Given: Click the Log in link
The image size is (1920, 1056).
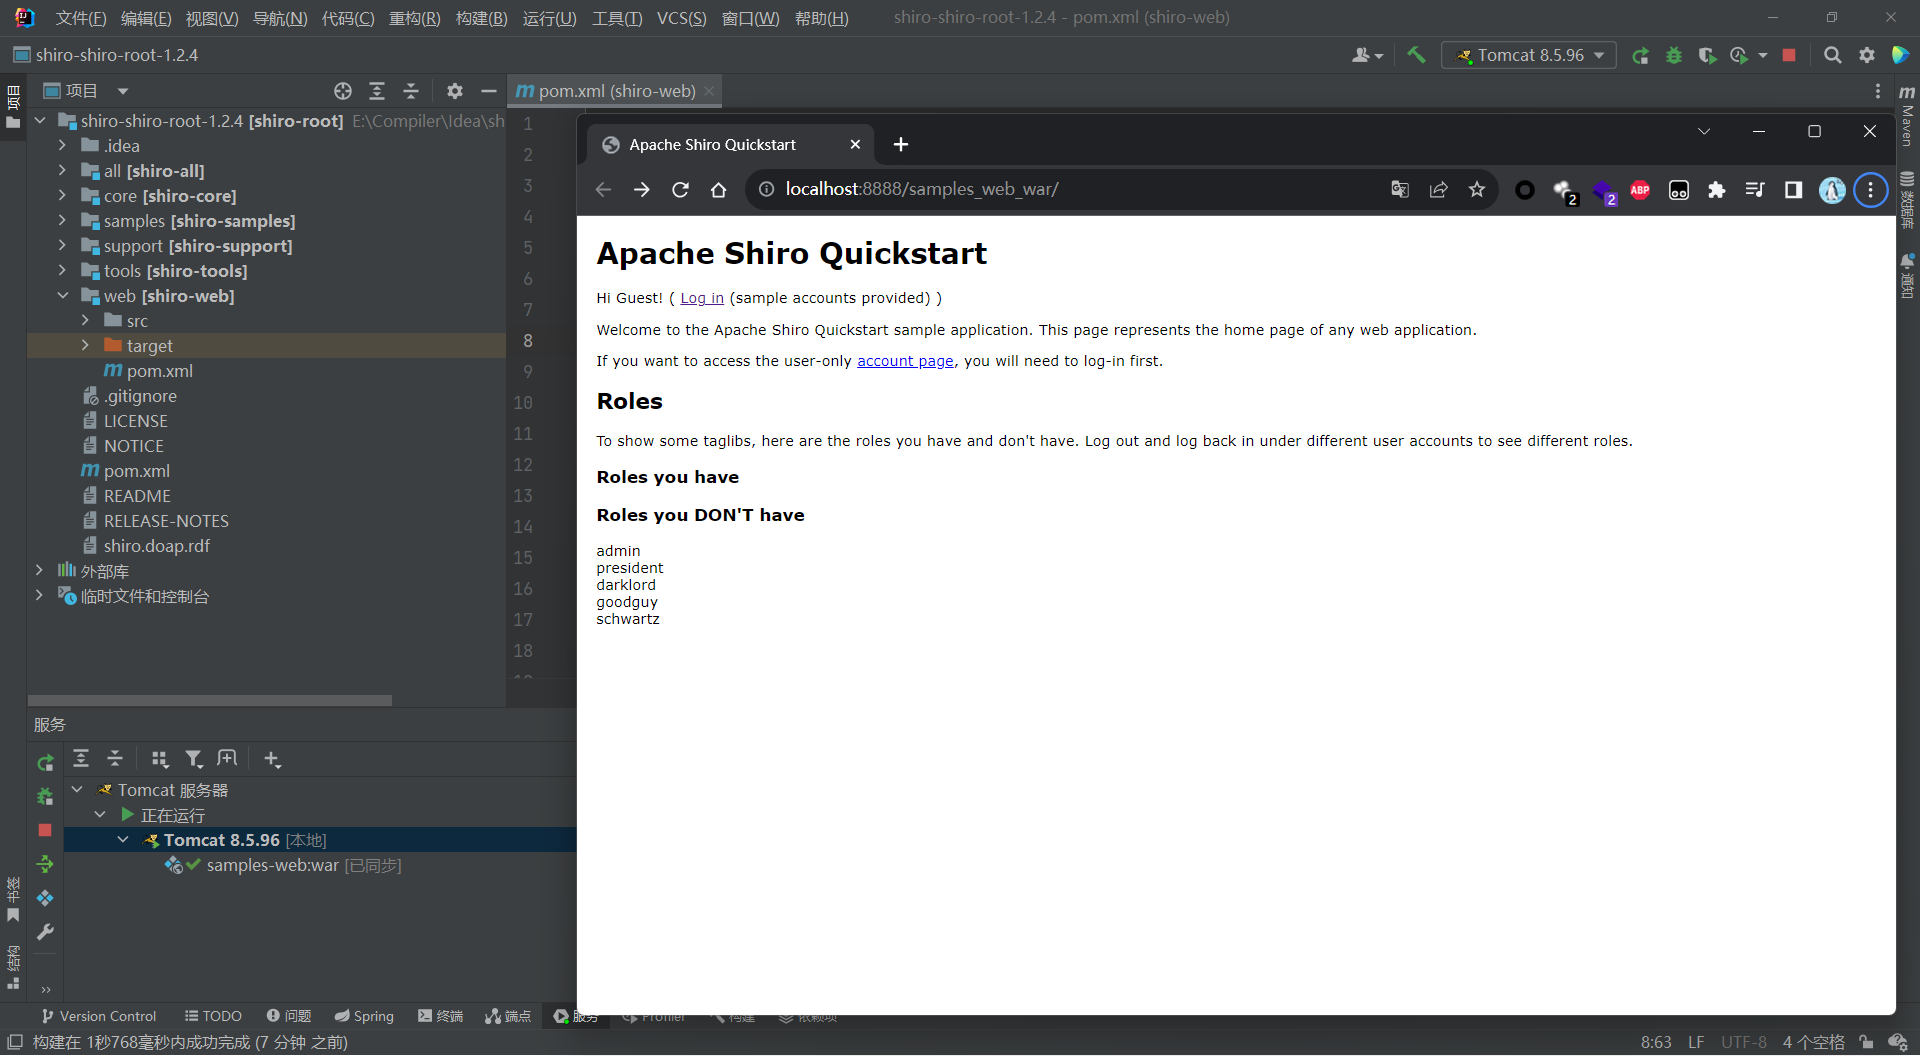Looking at the screenshot, I should [x=702, y=298].
